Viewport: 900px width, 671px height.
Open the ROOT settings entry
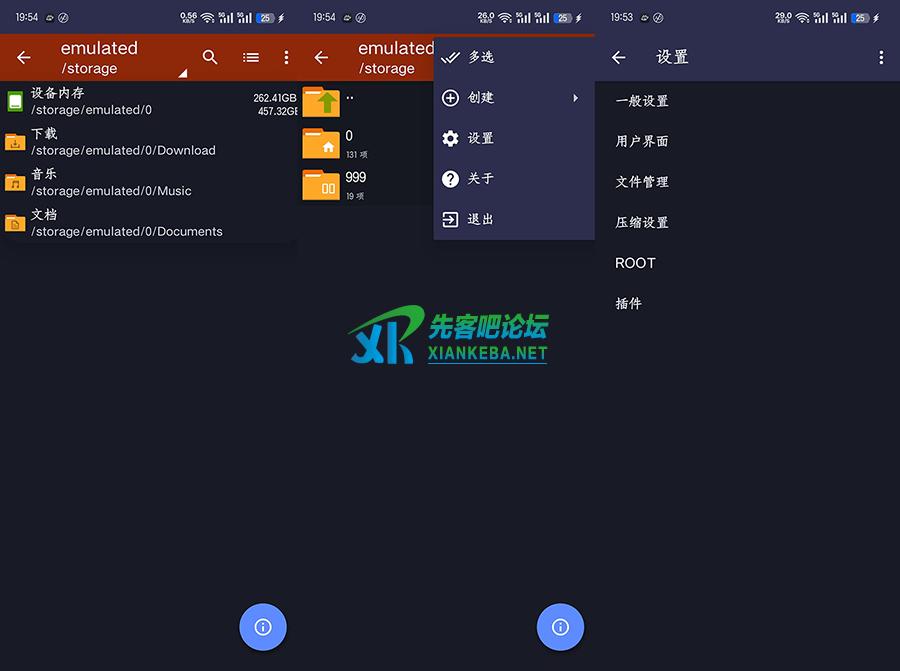tap(636, 263)
